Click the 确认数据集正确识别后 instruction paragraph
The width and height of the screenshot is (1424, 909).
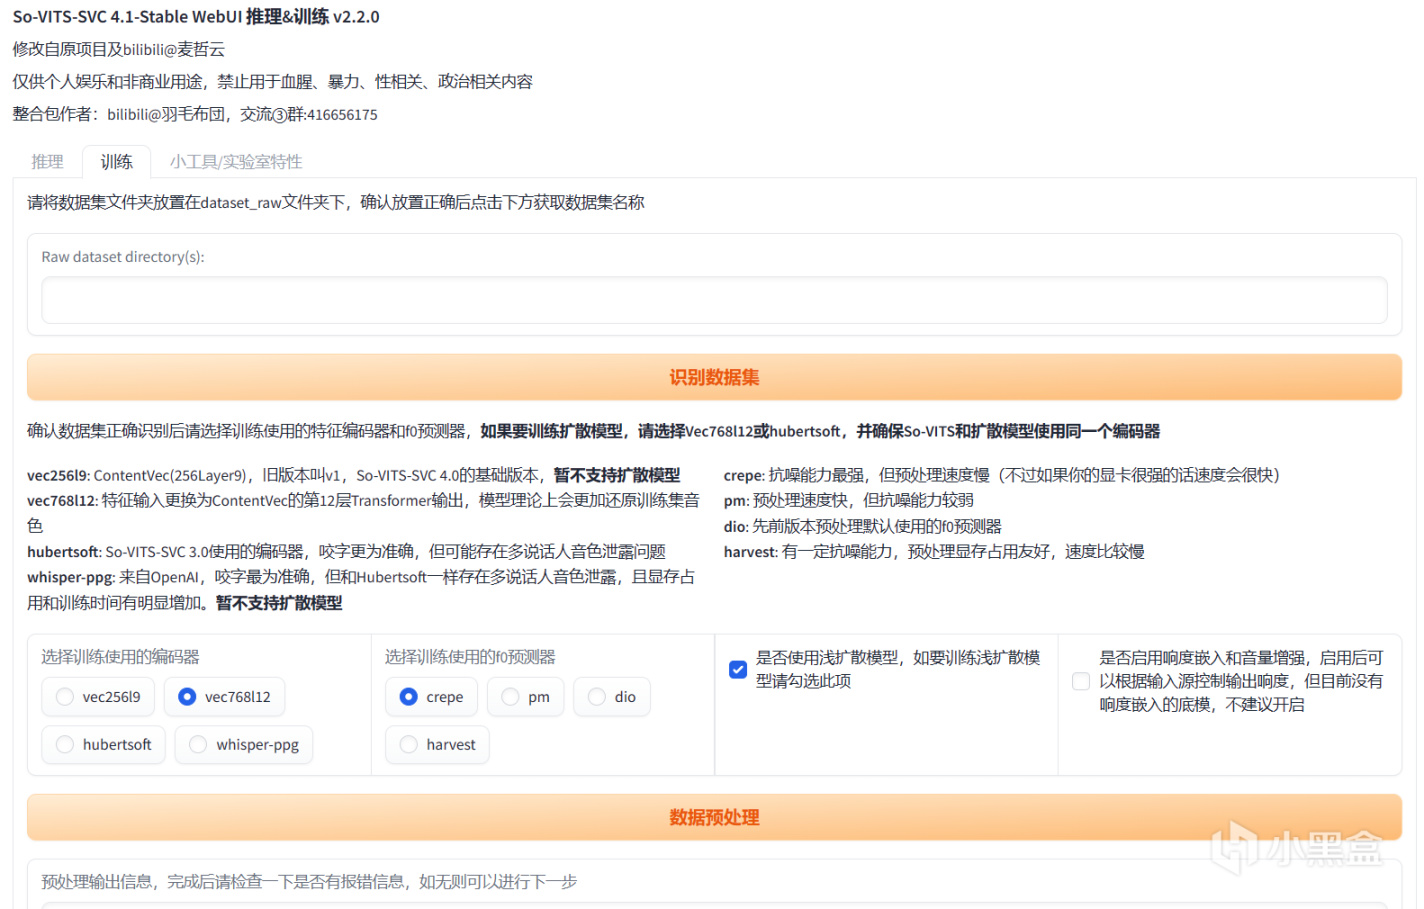pos(594,431)
